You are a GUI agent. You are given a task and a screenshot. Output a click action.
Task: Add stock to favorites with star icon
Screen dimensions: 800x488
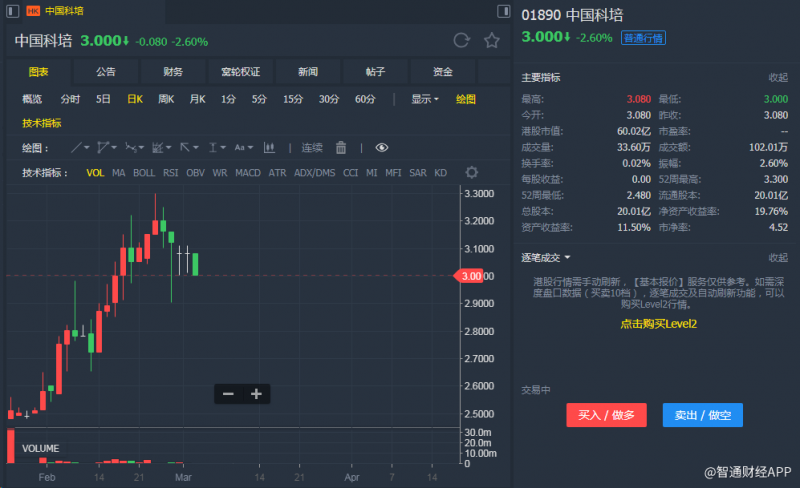click(x=492, y=40)
